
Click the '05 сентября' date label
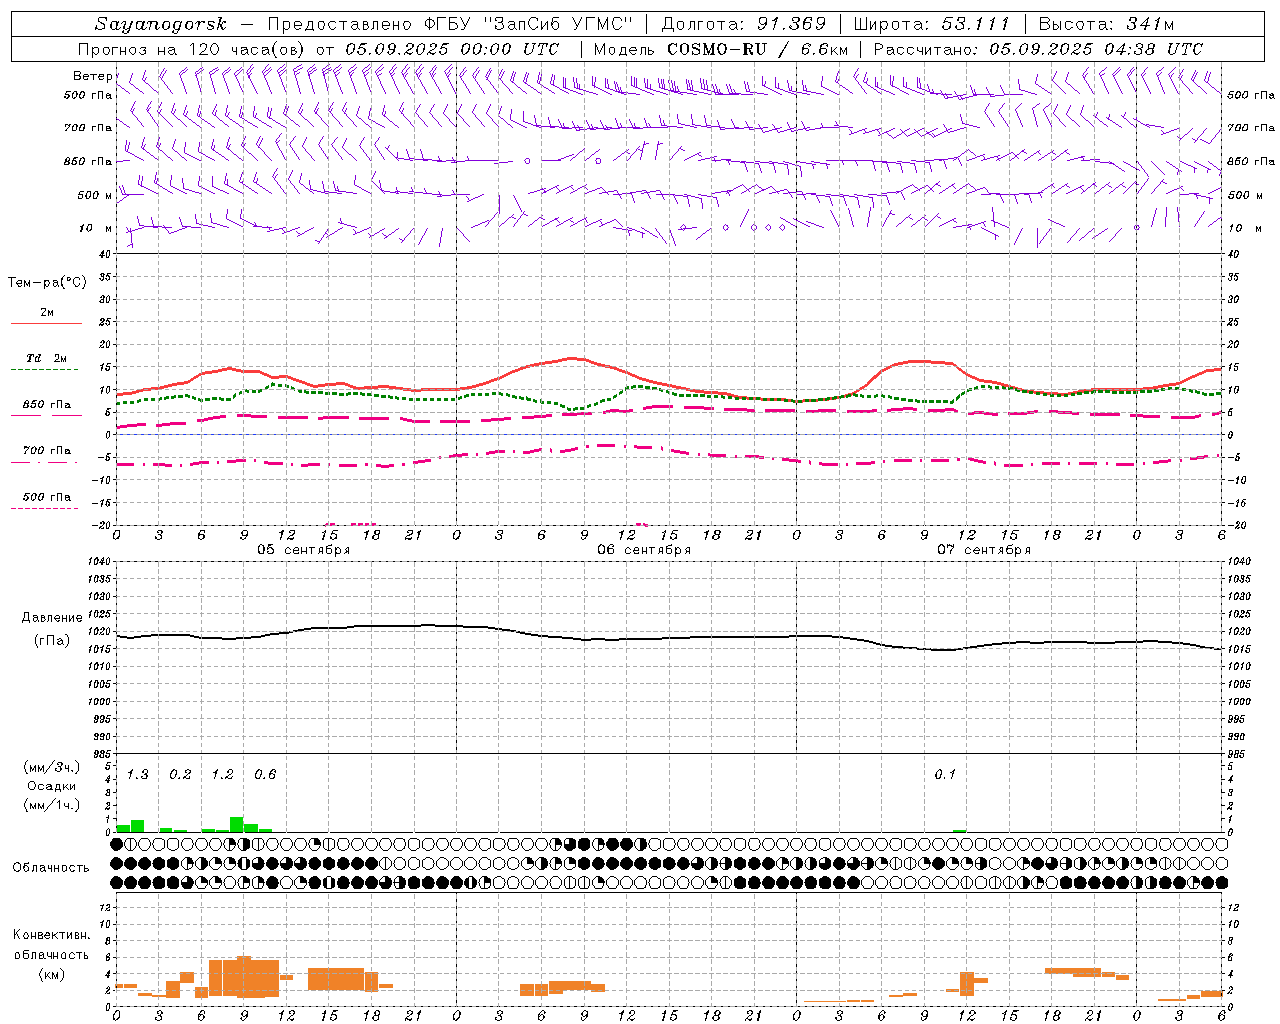(304, 550)
